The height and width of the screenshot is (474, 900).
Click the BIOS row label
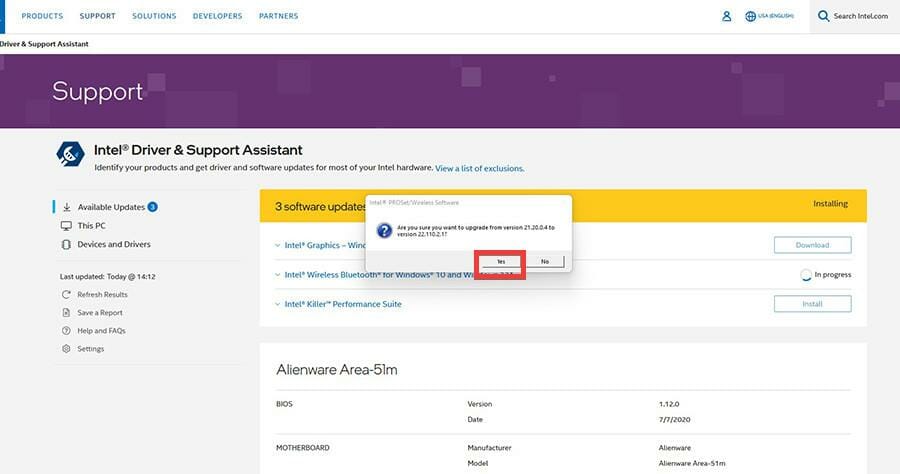click(x=284, y=404)
